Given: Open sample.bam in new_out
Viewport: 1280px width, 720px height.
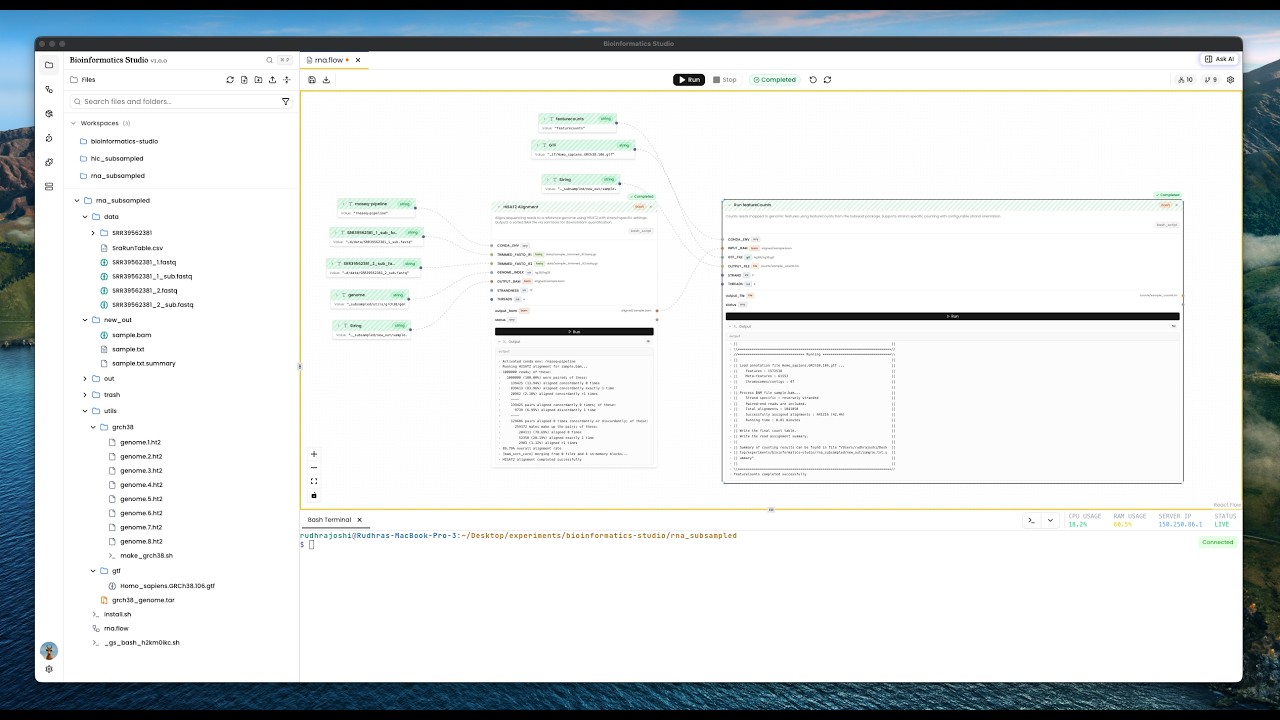Looking at the screenshot, I should tap(131, 335).
